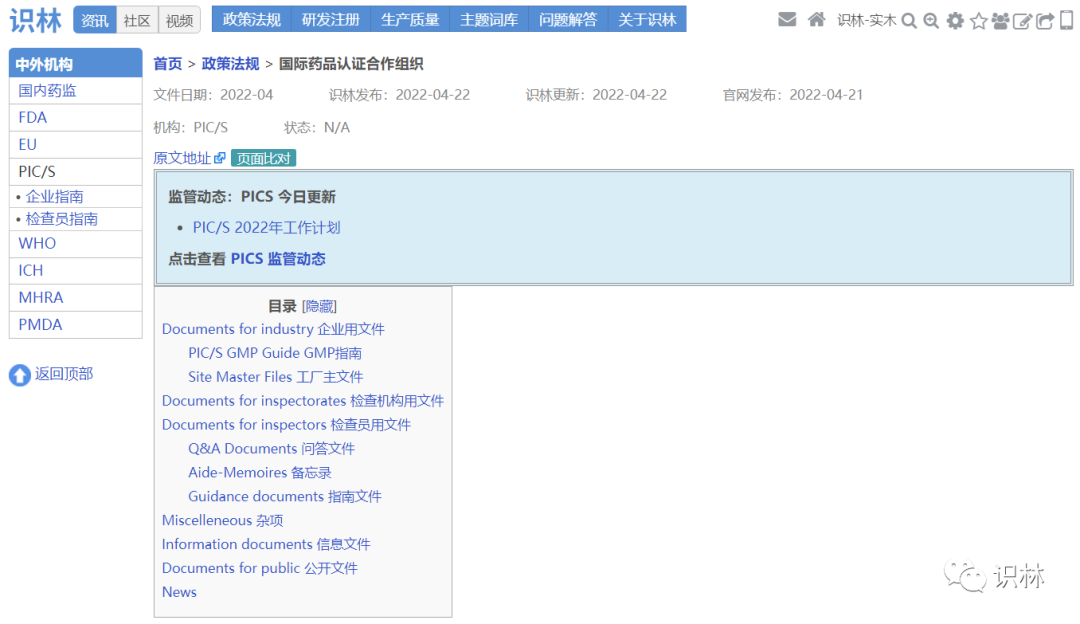The width and height of the screenshot is (1080, 624).
Task: Jump to PIC/S GMP Guide GMP指南
Action: click(x=275, y=353)
